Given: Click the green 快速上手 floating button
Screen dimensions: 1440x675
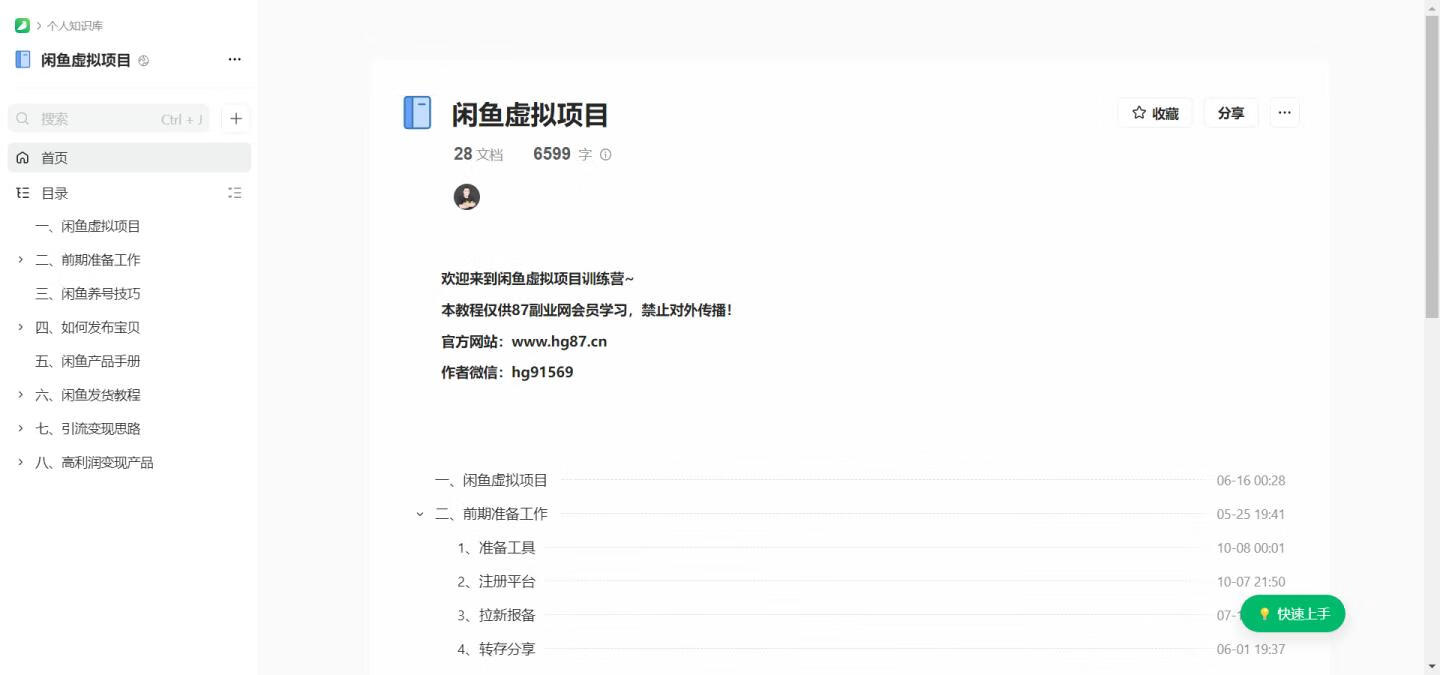Looking at the screenshot, I should [1293, 614].
